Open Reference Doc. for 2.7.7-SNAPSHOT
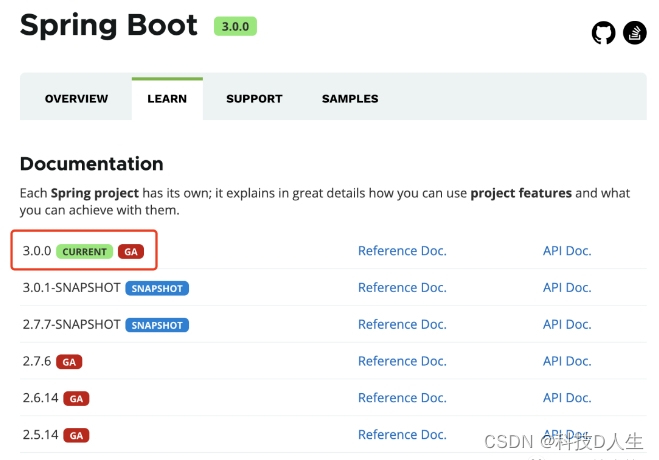659x460 pixels. click(x=402, y=324)
